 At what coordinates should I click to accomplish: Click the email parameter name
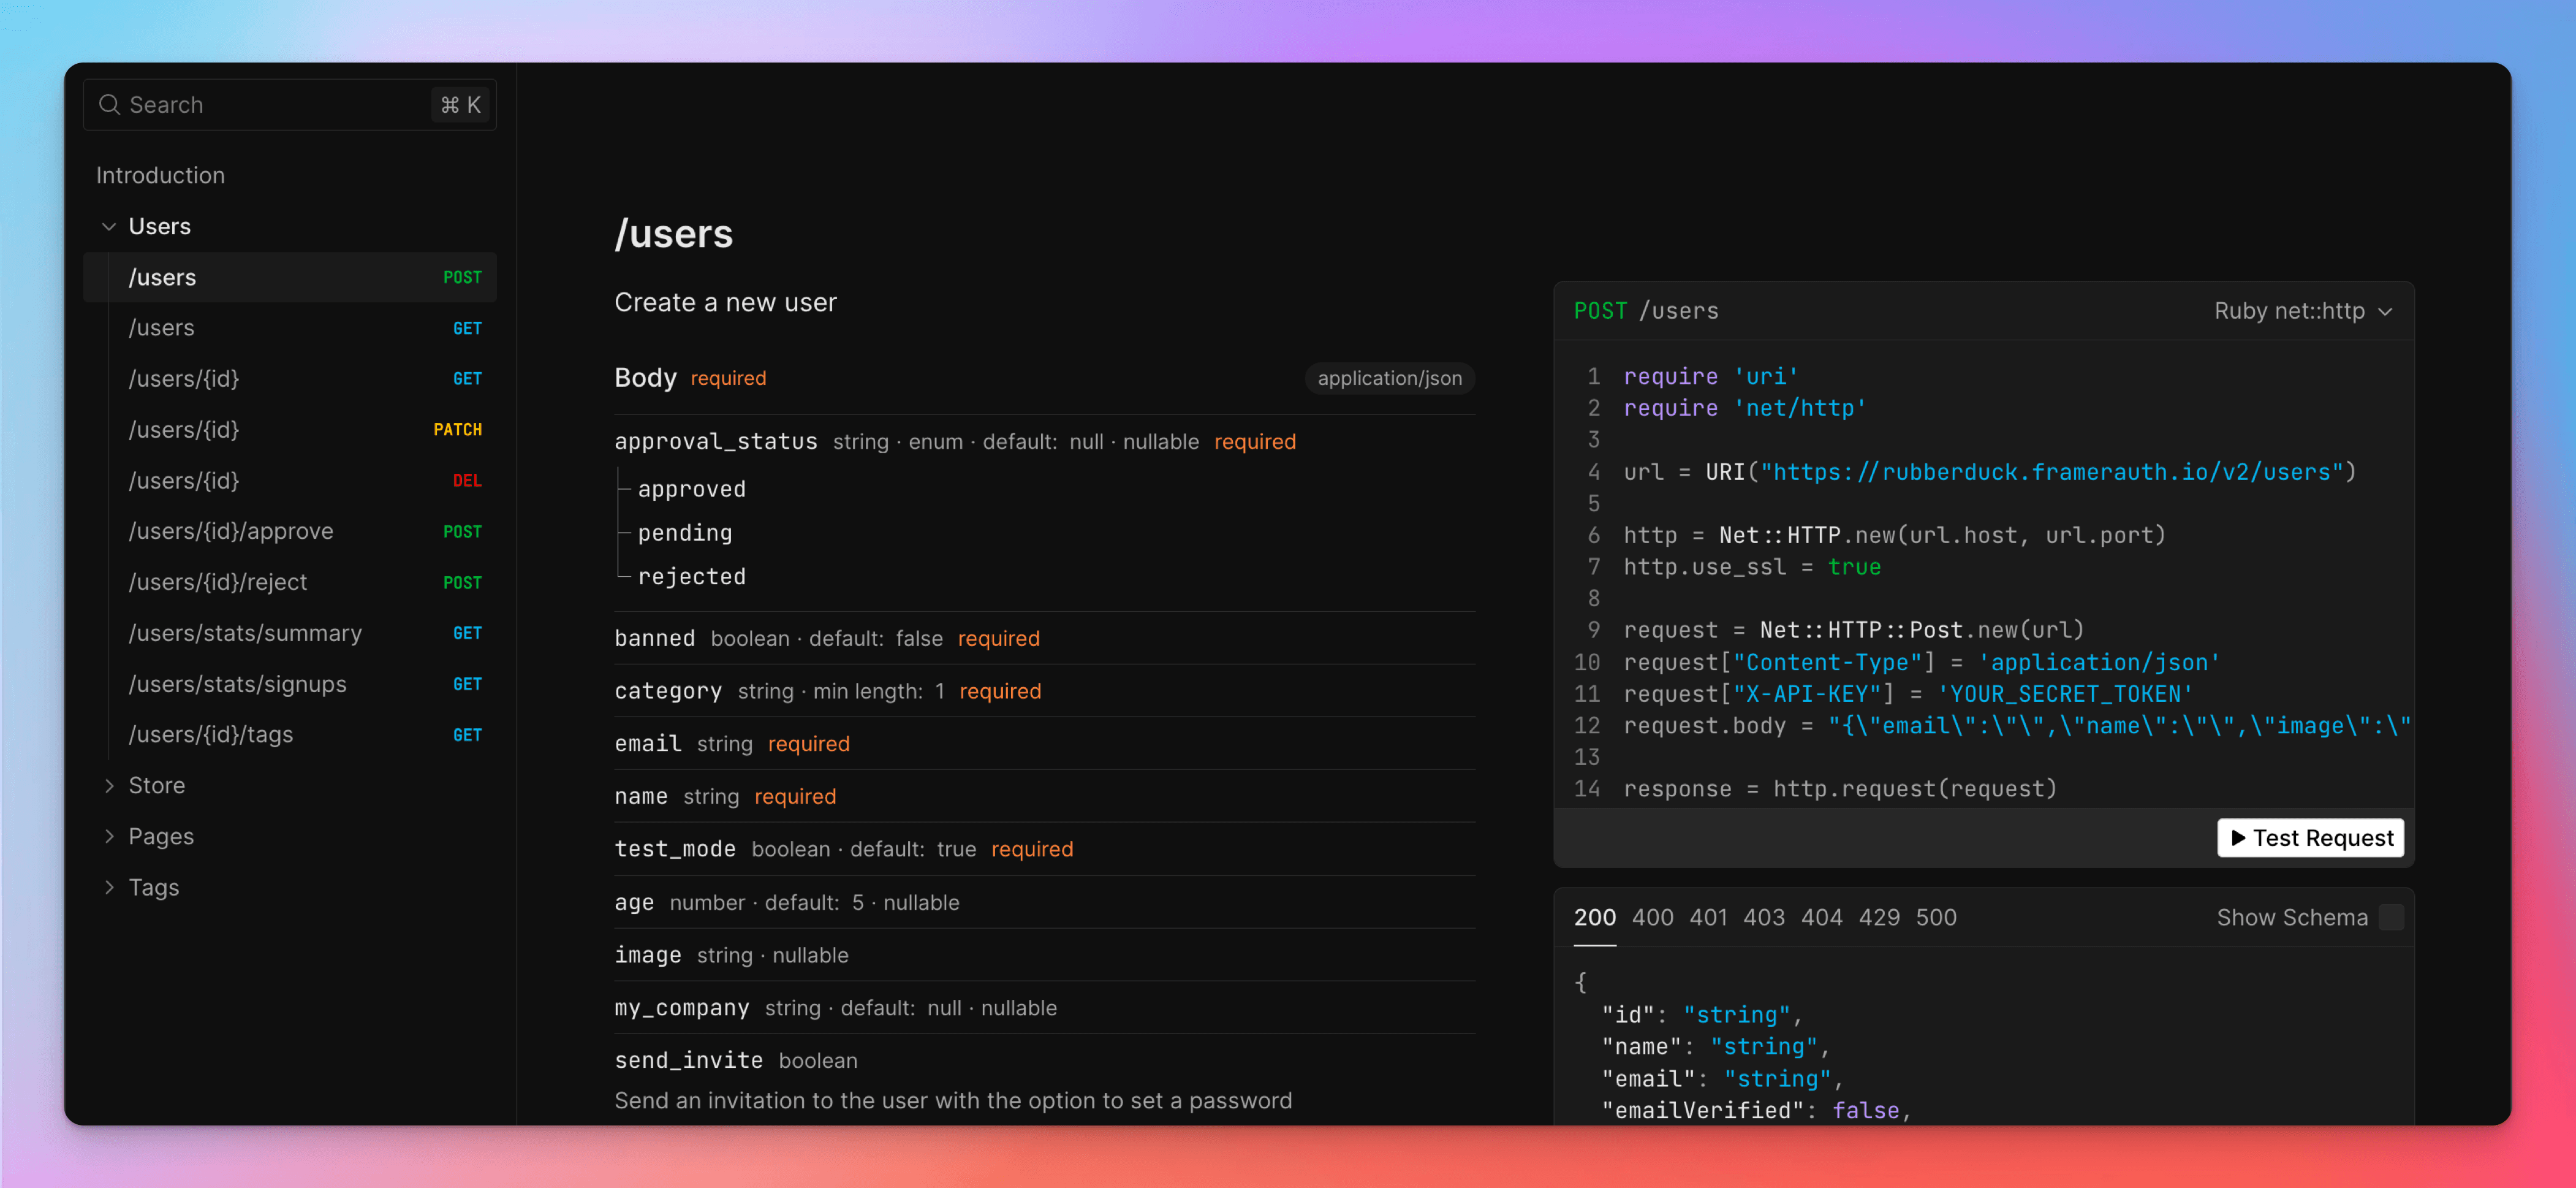[x=648, y=744]
